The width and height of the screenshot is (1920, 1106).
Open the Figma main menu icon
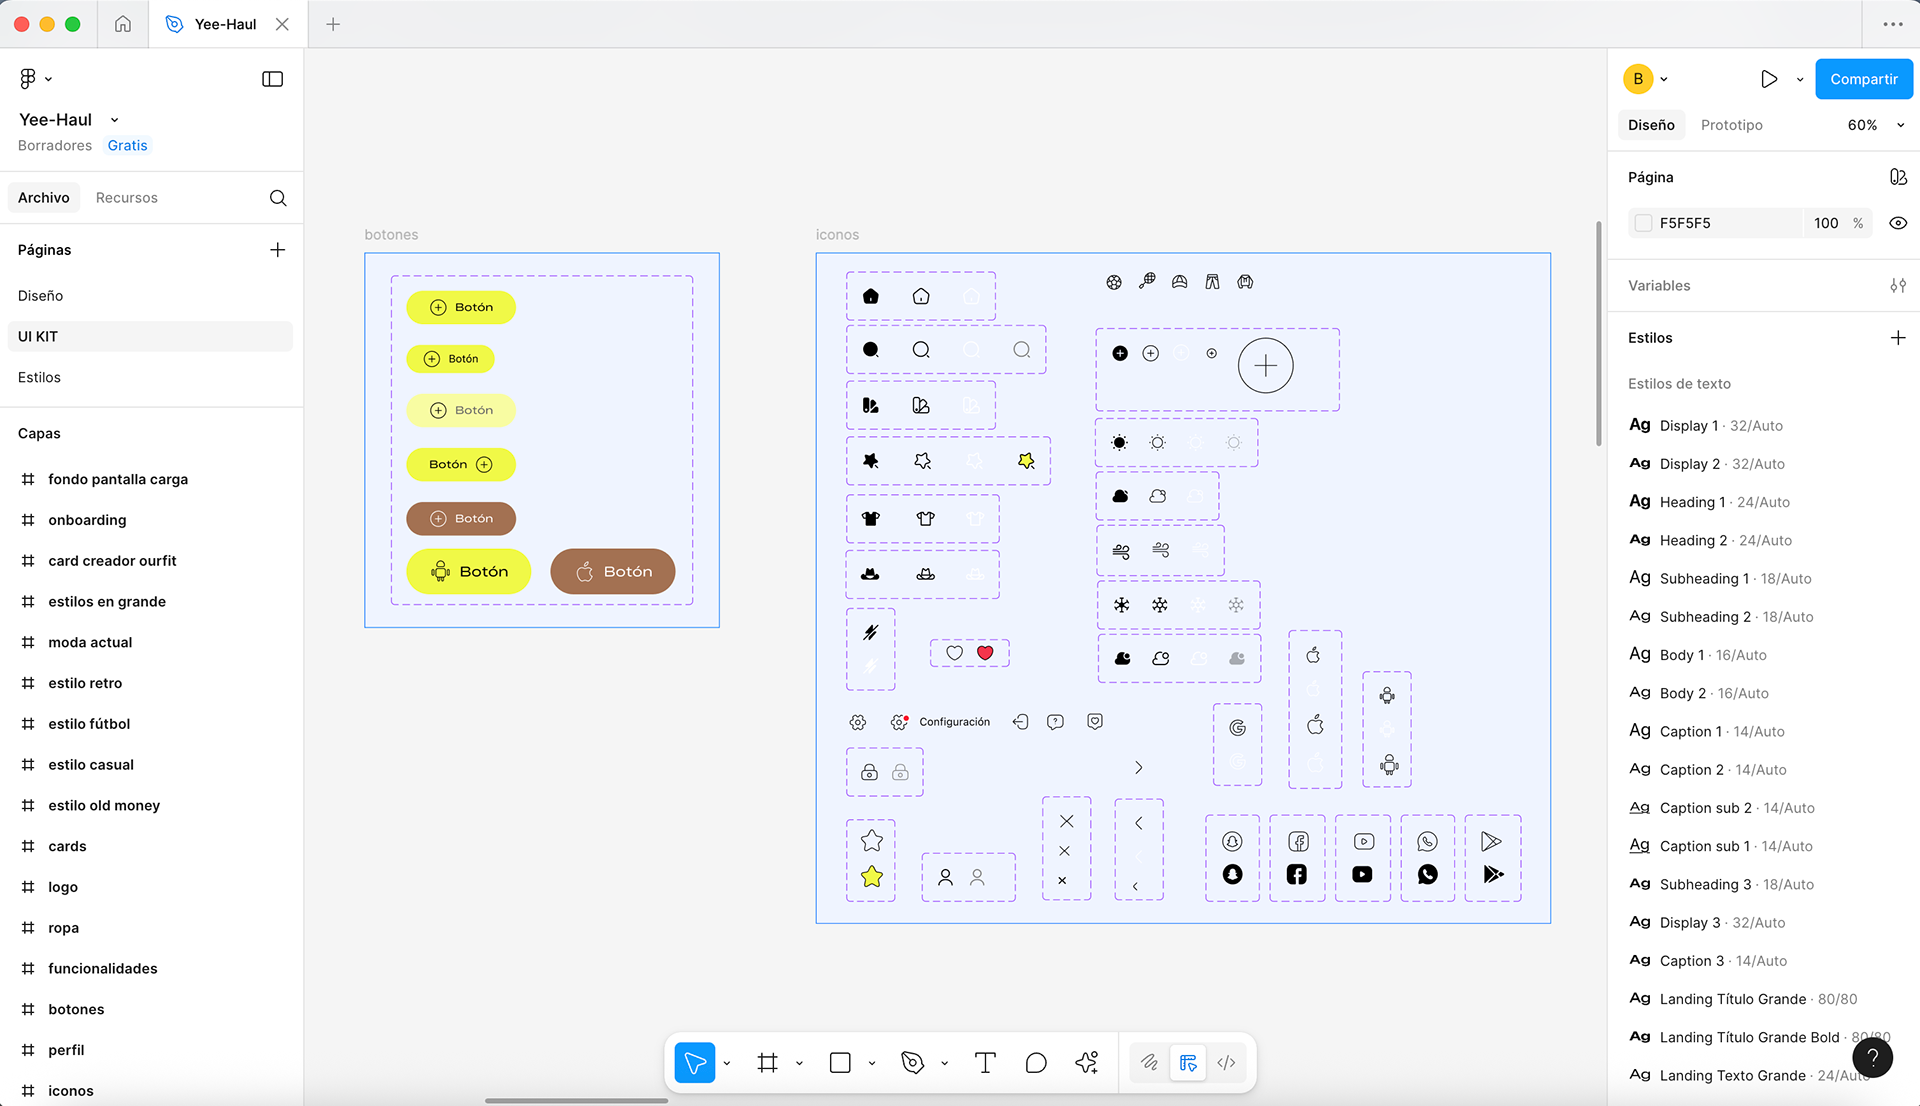click(28, 78)
